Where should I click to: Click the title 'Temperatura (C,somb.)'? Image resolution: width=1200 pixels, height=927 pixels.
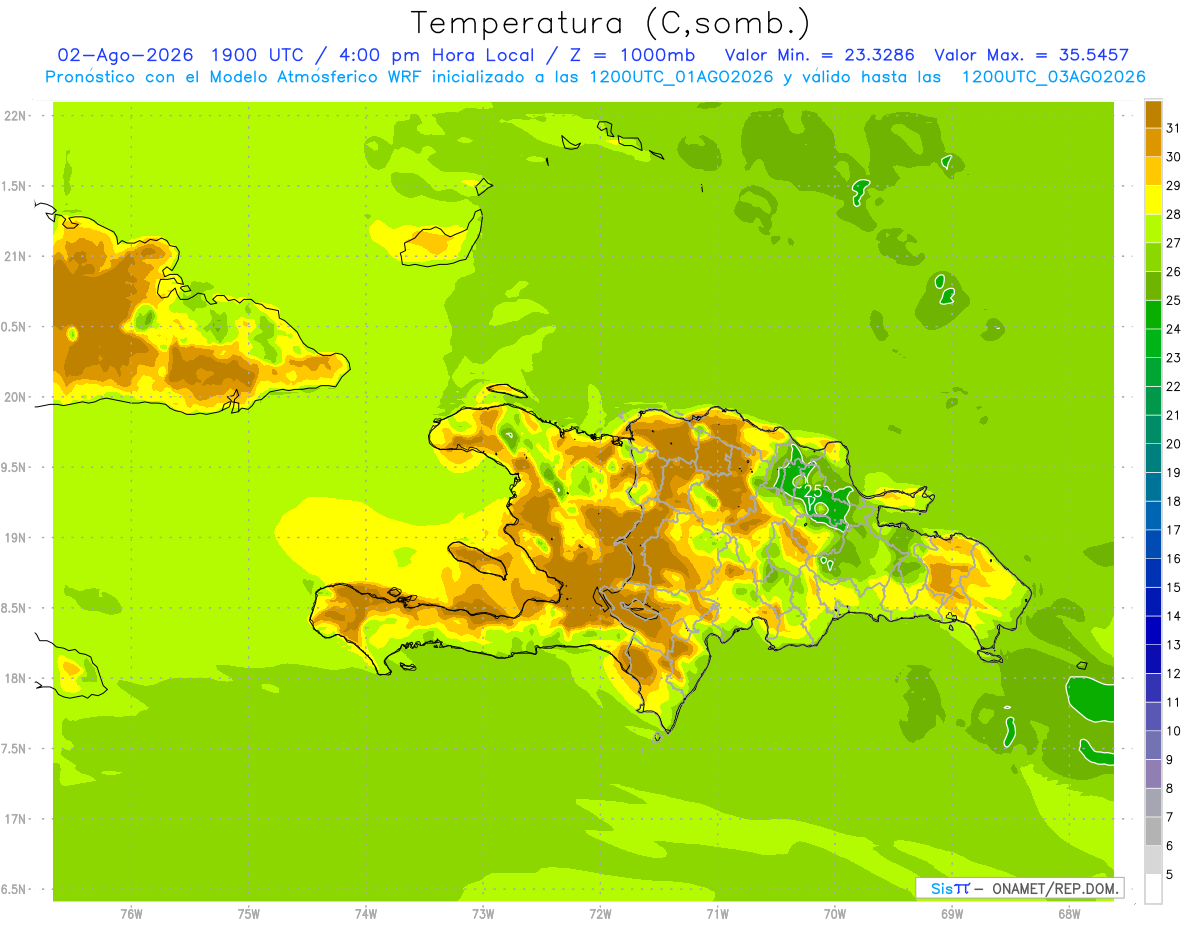611,23
